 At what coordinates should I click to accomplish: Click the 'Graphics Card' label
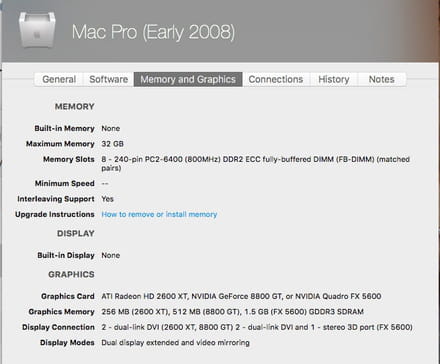(x=68, y=296)
